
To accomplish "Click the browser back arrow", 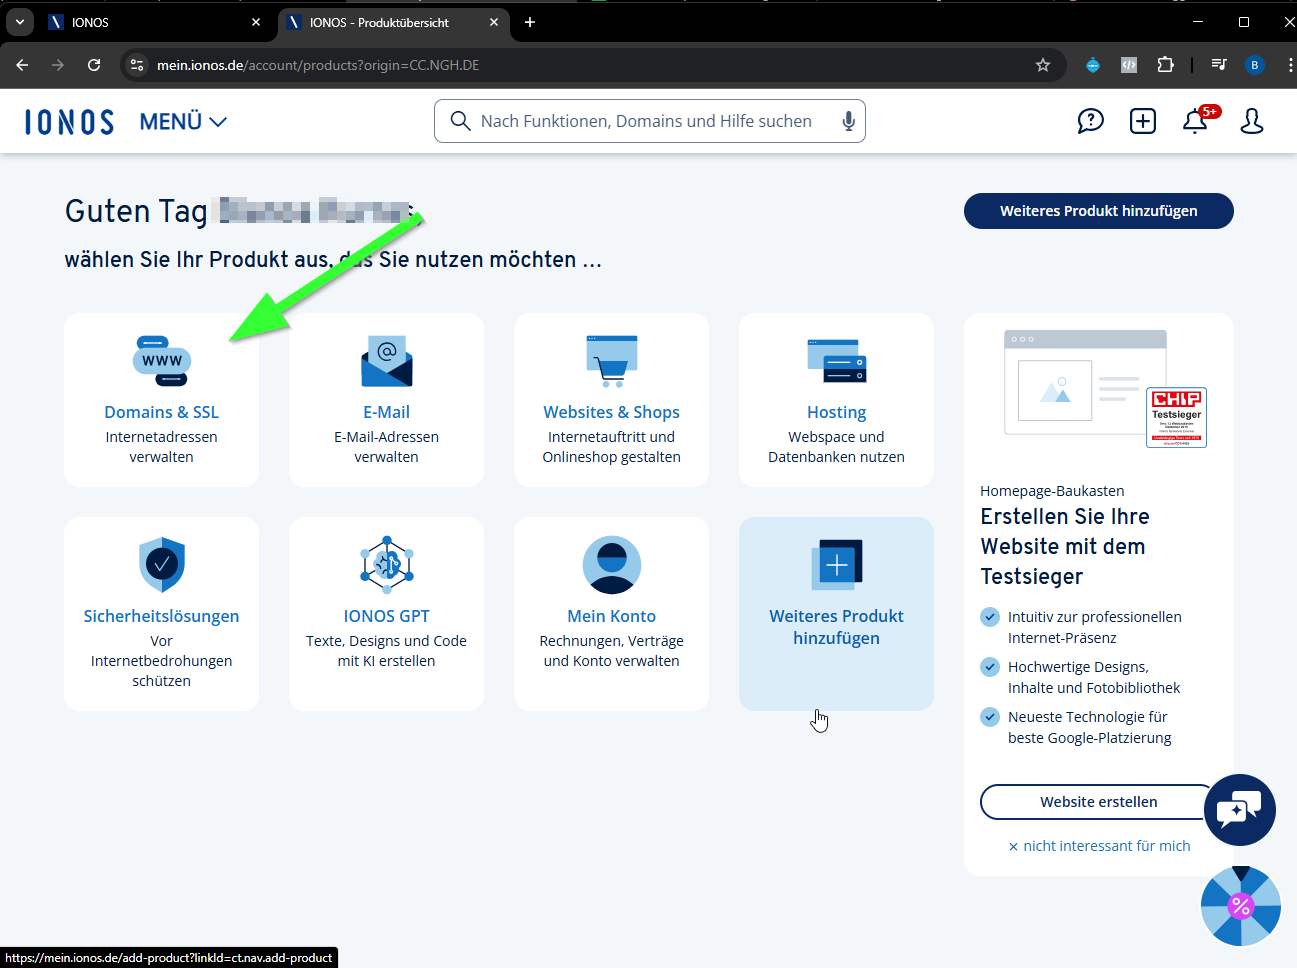I will pos(22,65).
